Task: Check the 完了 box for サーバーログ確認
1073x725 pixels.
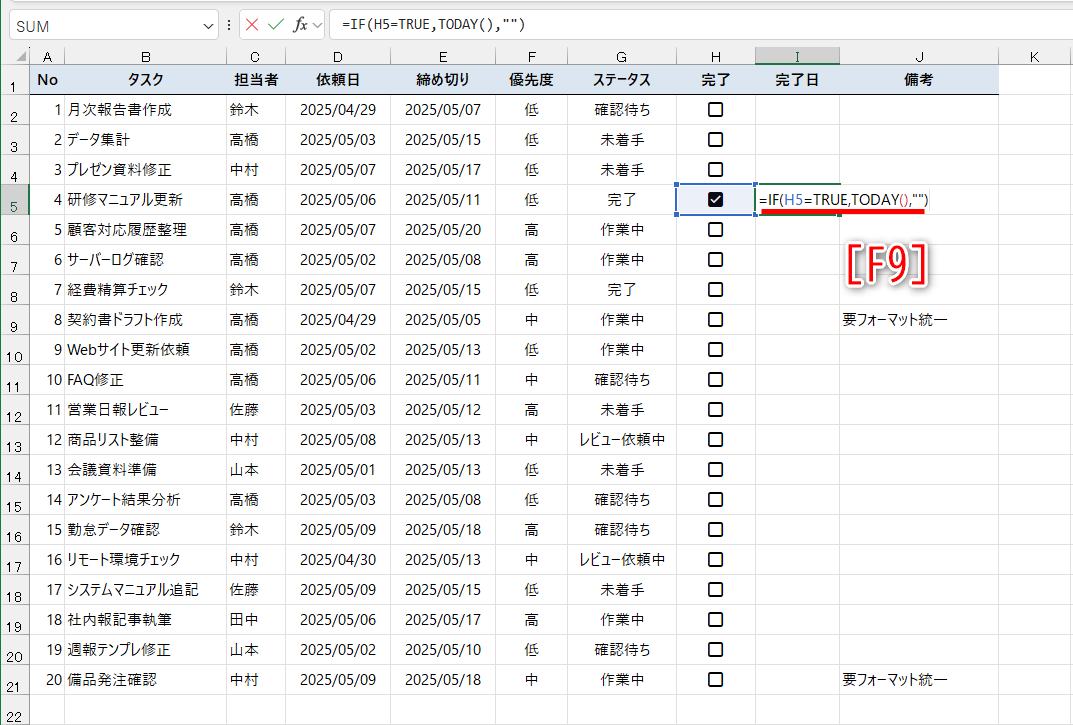Action: click(715, 259)
